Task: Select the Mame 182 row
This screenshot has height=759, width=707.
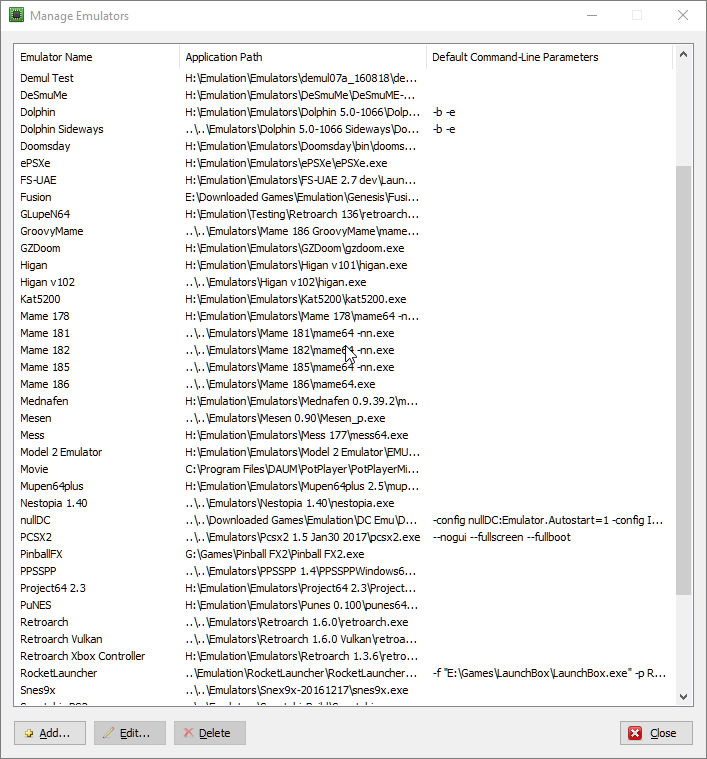Action: pos(344,350)
